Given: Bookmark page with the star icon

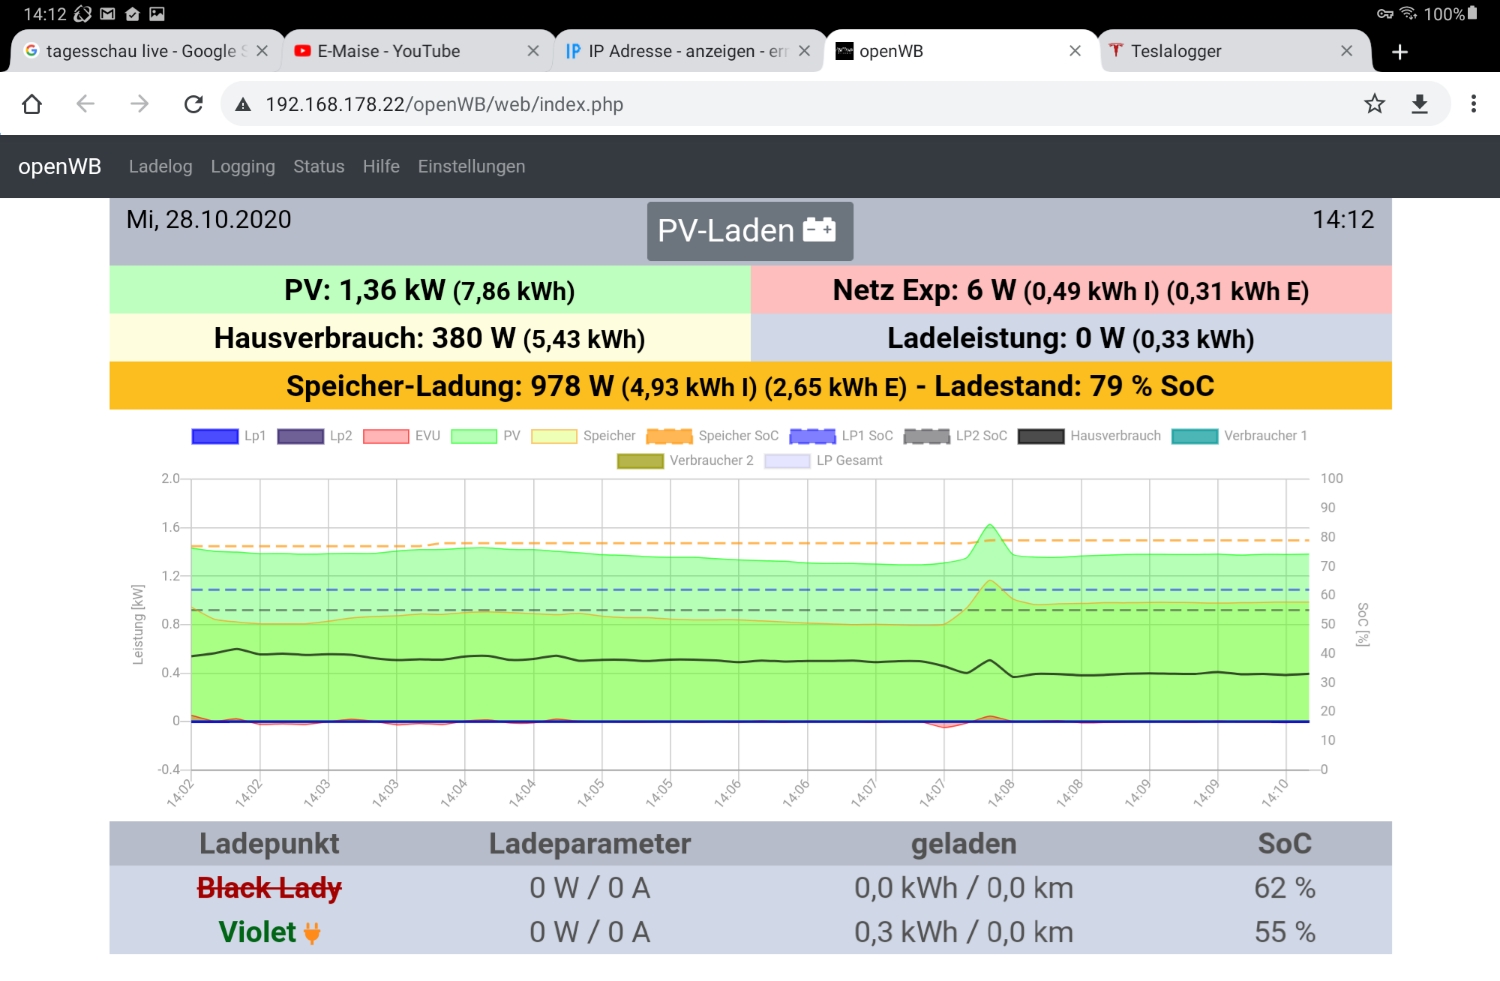Looking at the screenshot, I should [x=1374, y=104].
